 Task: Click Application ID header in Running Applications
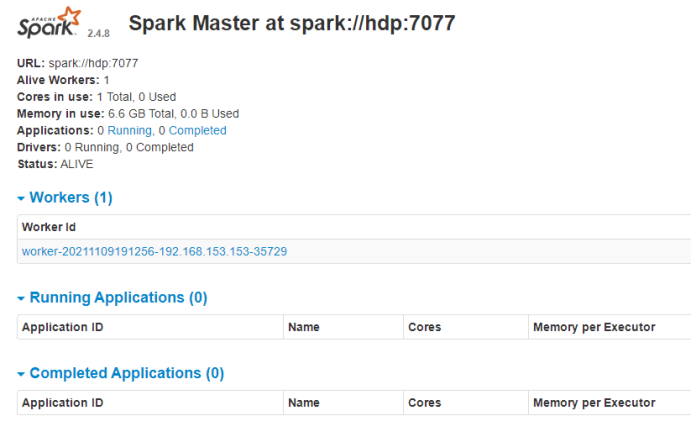[x=63, y=327]
